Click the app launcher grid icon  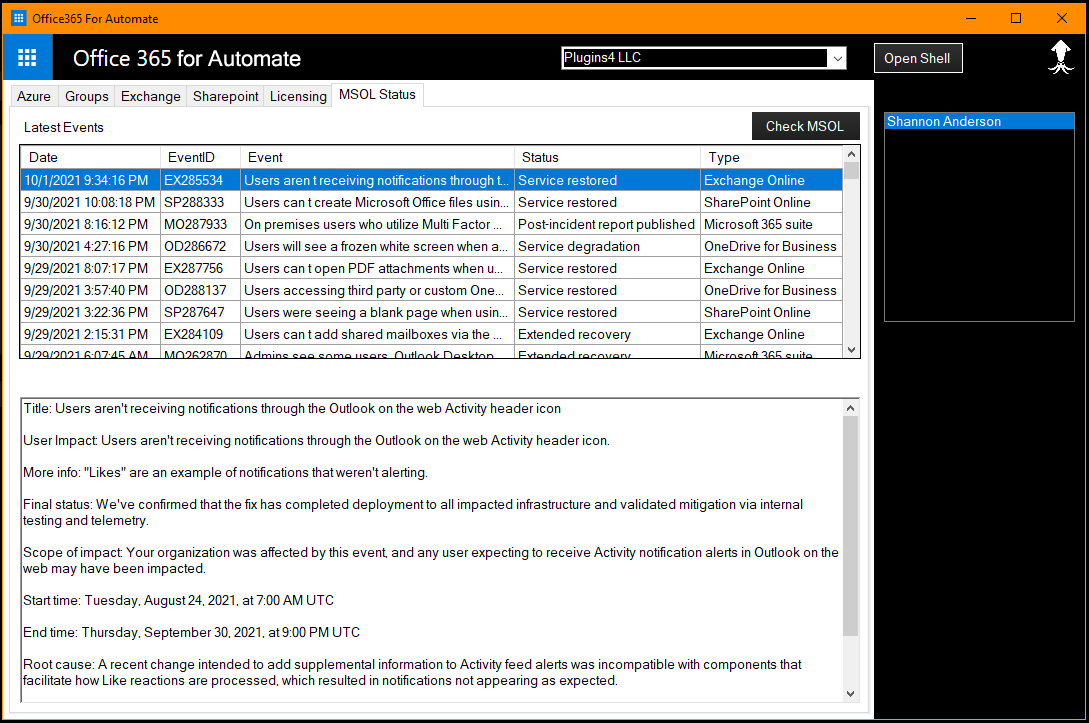tap(27, 58)
